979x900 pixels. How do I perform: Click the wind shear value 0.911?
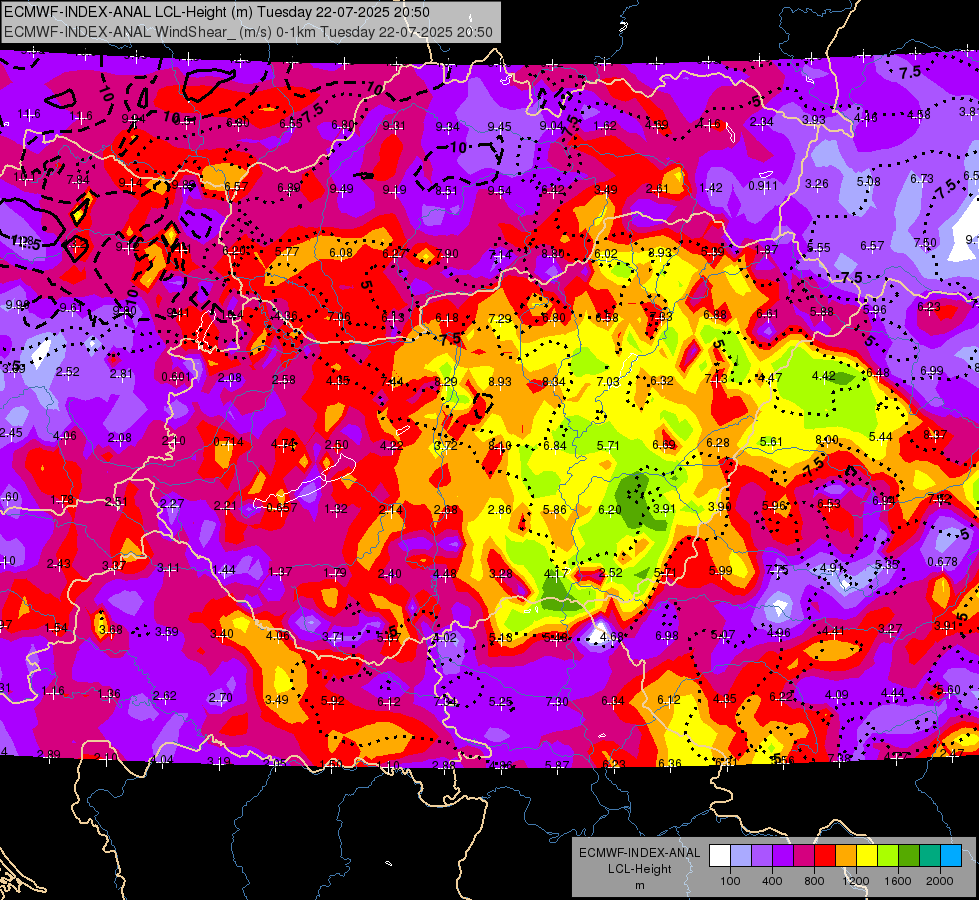coord(763,185)
